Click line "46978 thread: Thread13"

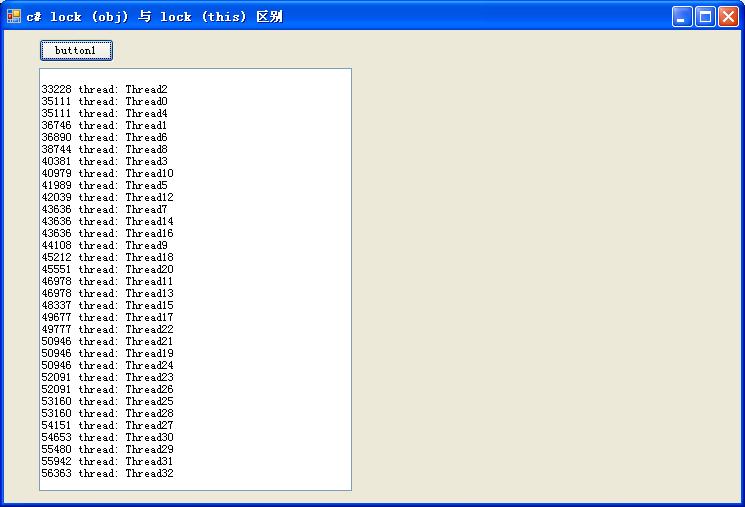tap(107, 293)
